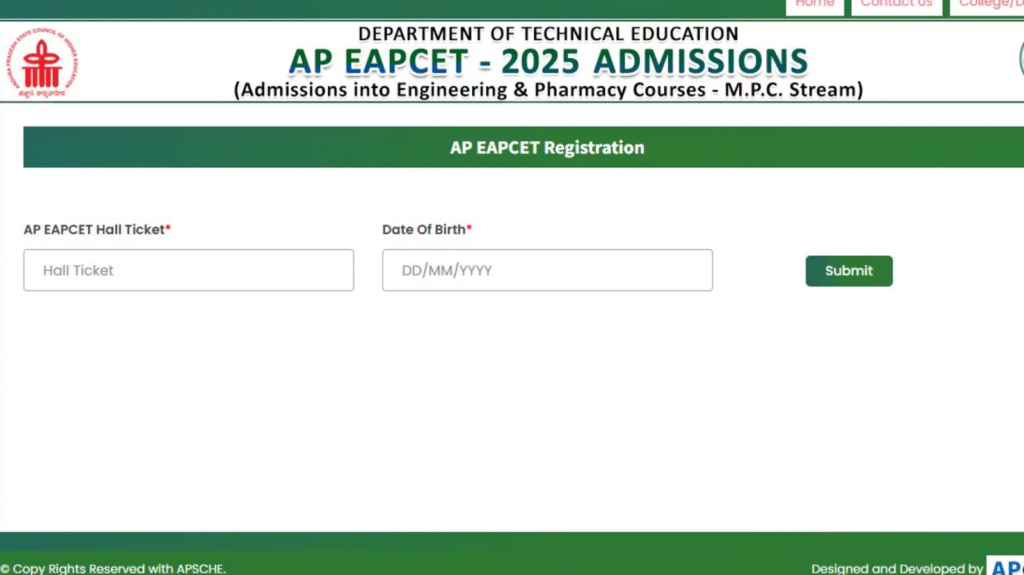Image resolution: width=1024 pixels, height=575 pixels.
Task: Click the Date Of Birth label
Action: click(424, 229)
